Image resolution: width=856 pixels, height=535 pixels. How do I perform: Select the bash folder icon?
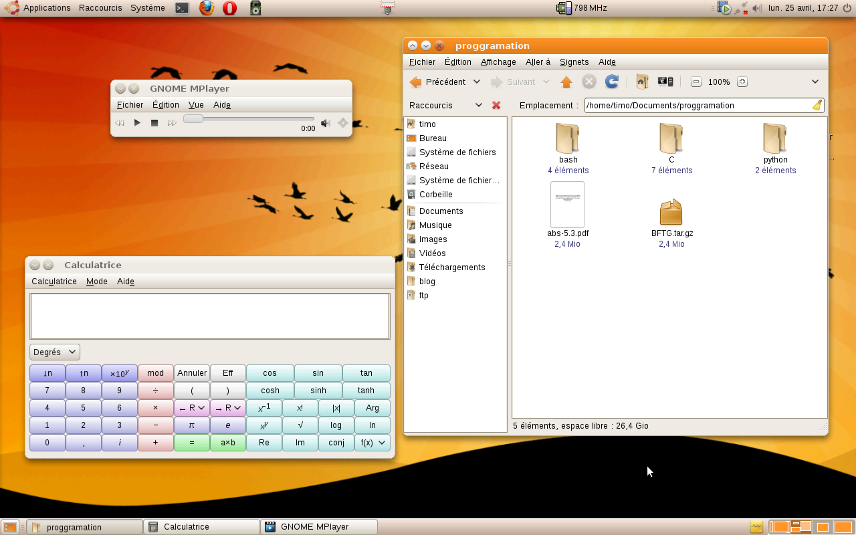pos(567,138)
